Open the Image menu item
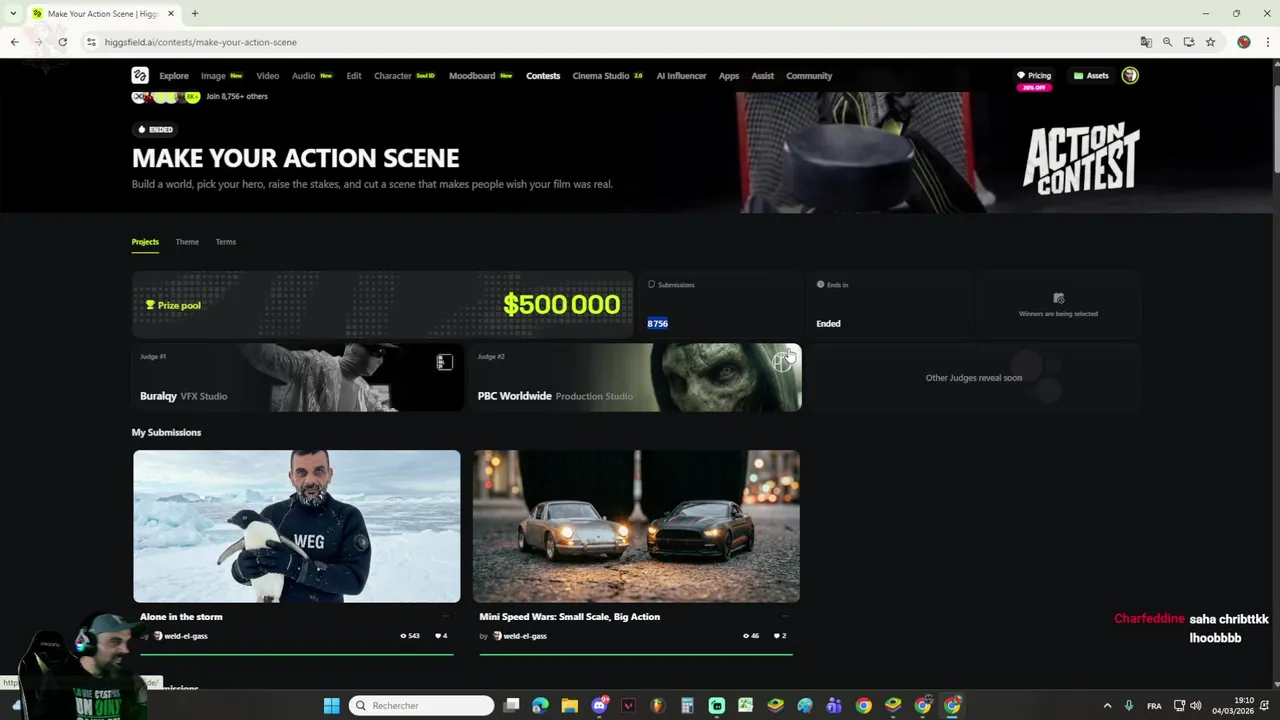The width and height of the screenshot is (1280, 720). tap(213, 76)
